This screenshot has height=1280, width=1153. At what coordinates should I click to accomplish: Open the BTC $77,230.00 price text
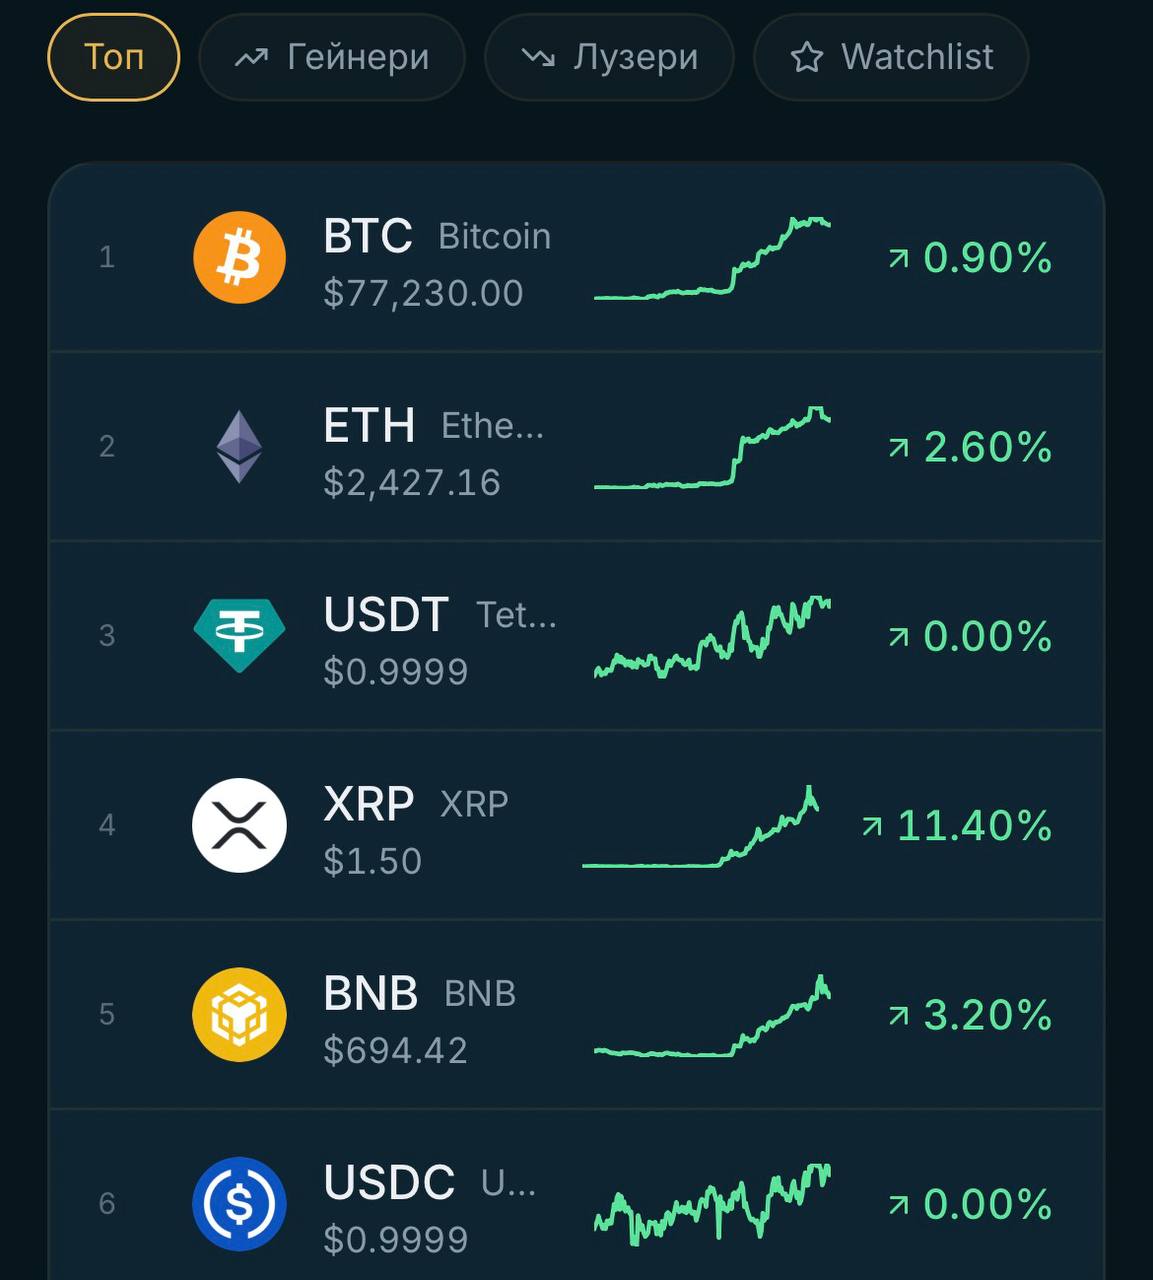(424, 293)
